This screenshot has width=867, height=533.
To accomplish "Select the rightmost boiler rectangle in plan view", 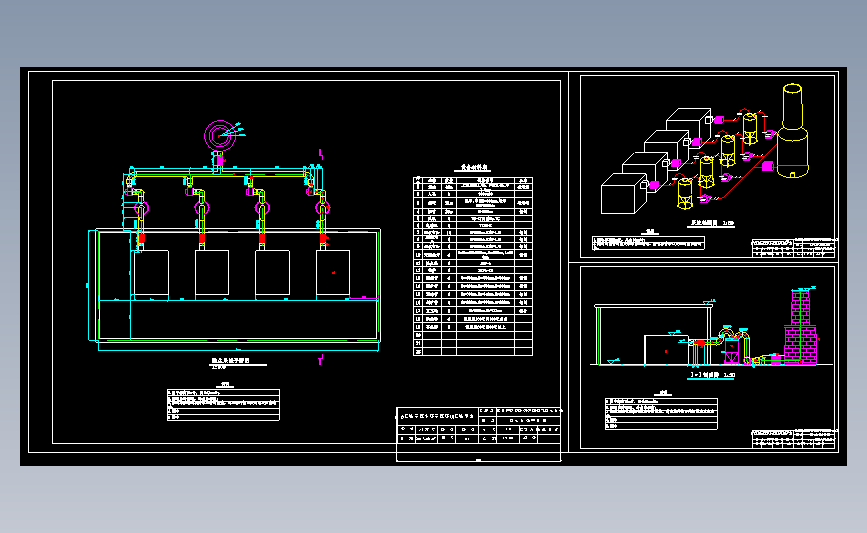I will click(333, 273).
